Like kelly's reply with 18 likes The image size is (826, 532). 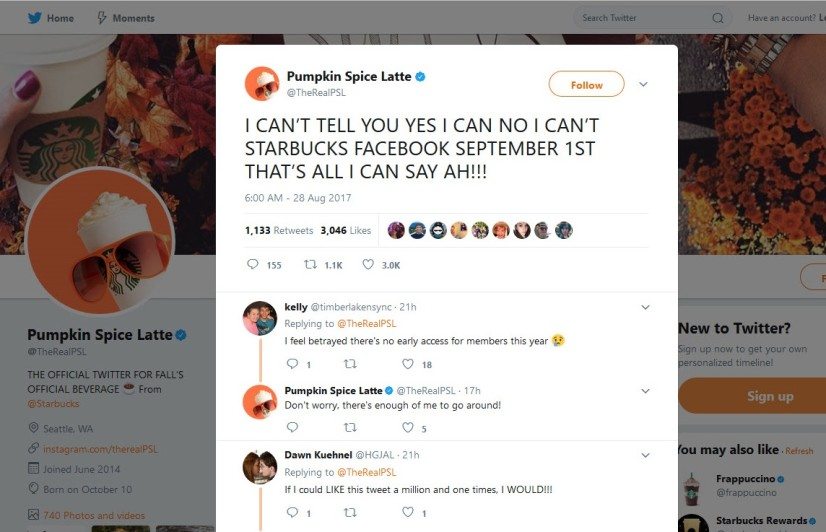(x=408, y=365)
